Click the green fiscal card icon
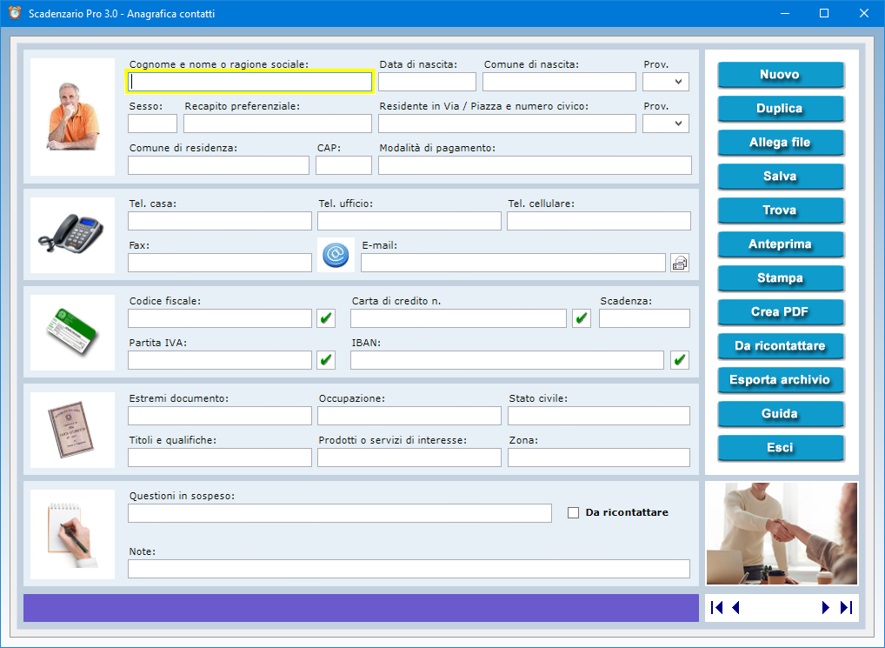885x648 pixels. (72, 332)
